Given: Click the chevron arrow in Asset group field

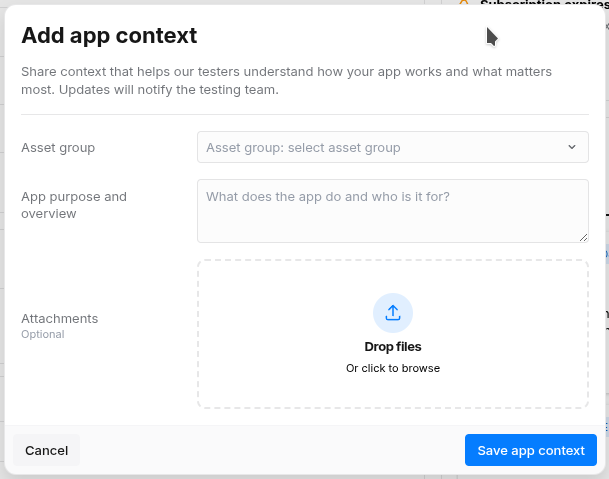Looking at the screenshot, I should pyautogui.click(x=572, y=147).
